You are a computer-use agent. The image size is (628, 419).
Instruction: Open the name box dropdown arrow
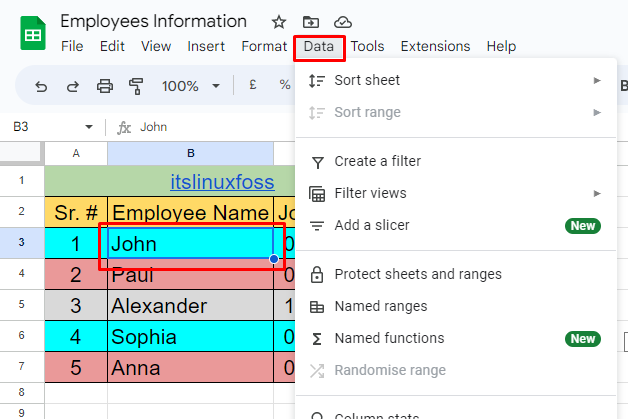[x=89, y=127]
